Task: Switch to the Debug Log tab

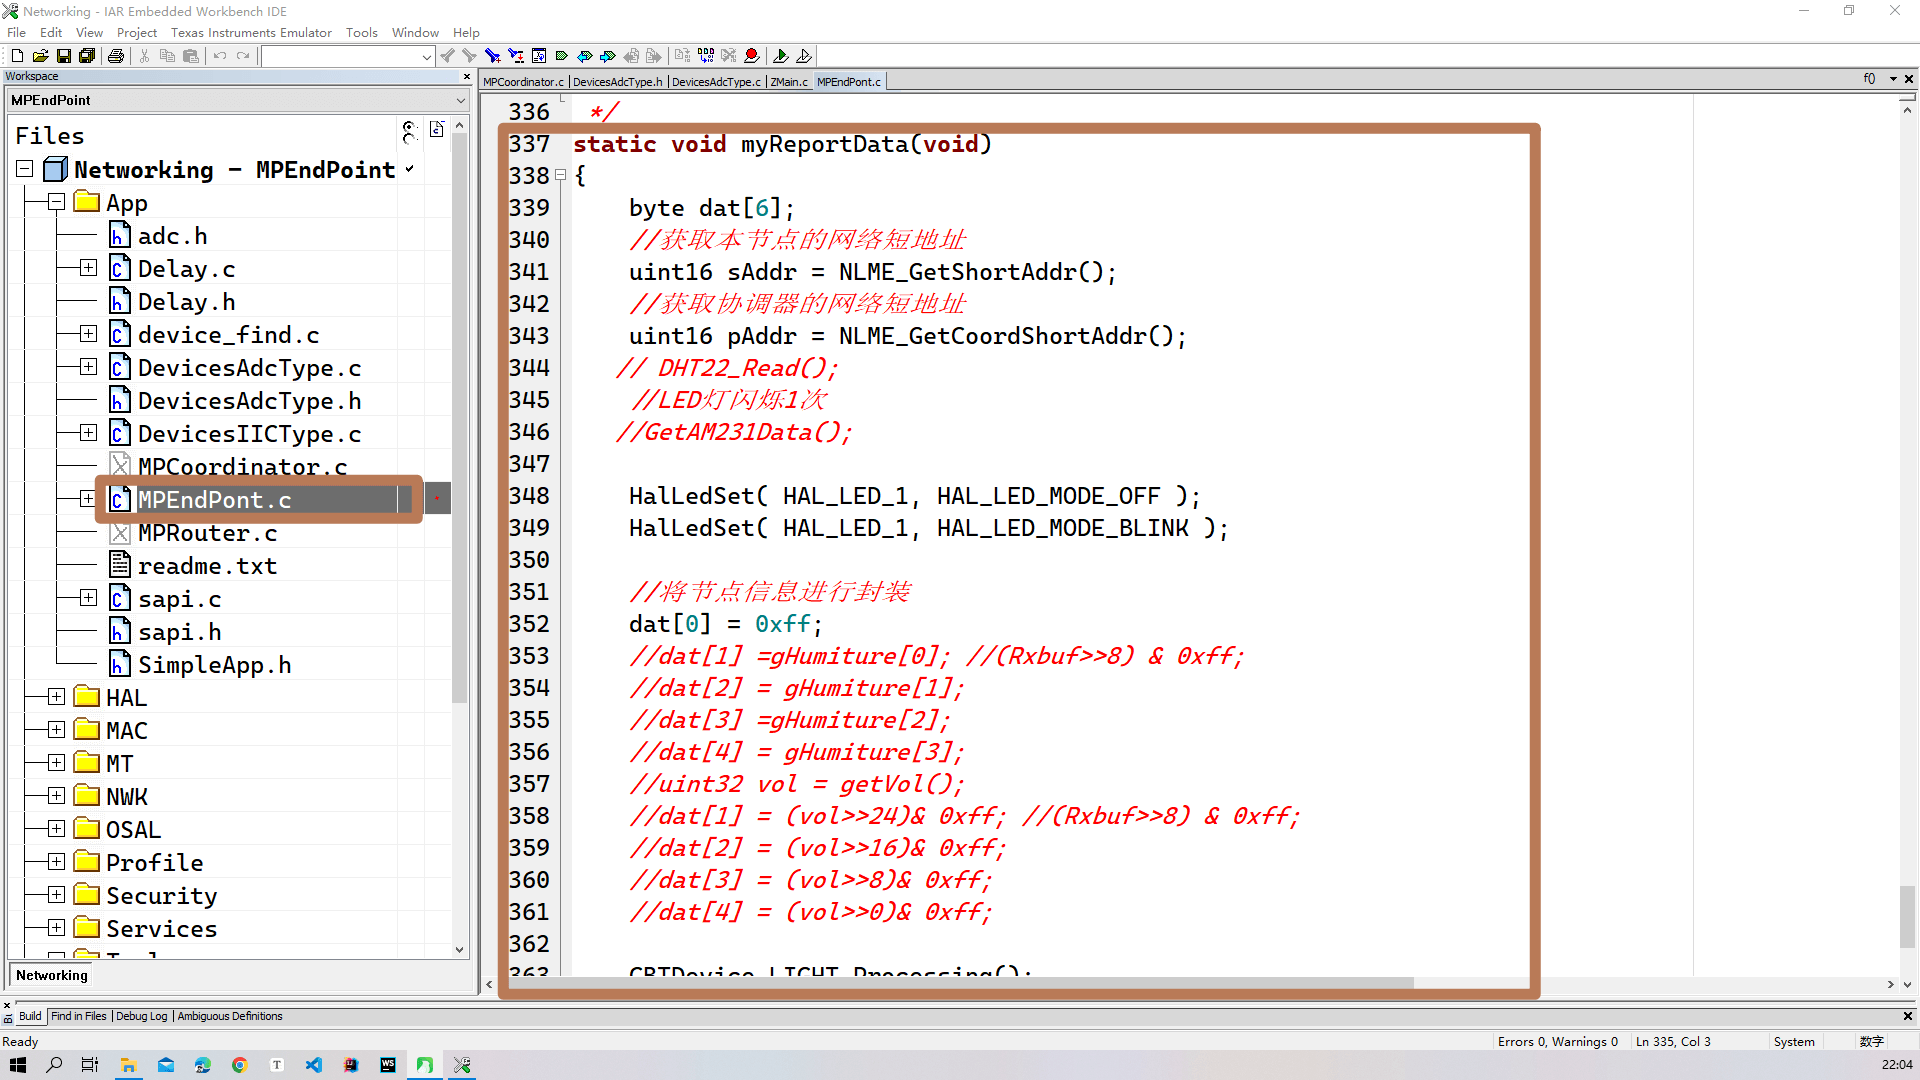Action: pyautogui.click(x=141, y=1016)
